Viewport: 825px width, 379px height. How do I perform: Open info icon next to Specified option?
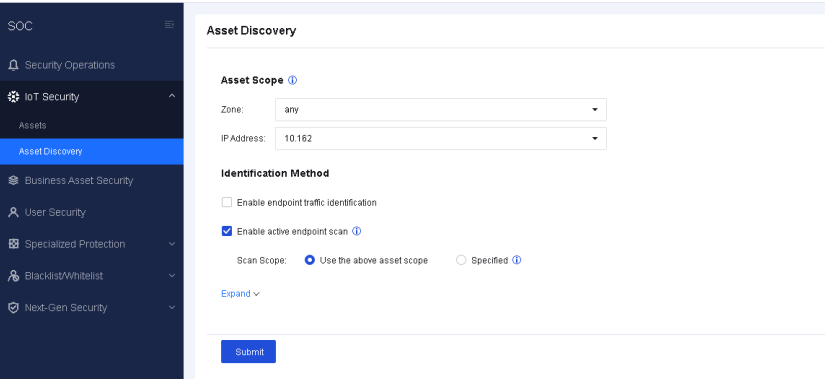[x=517, y=260]
